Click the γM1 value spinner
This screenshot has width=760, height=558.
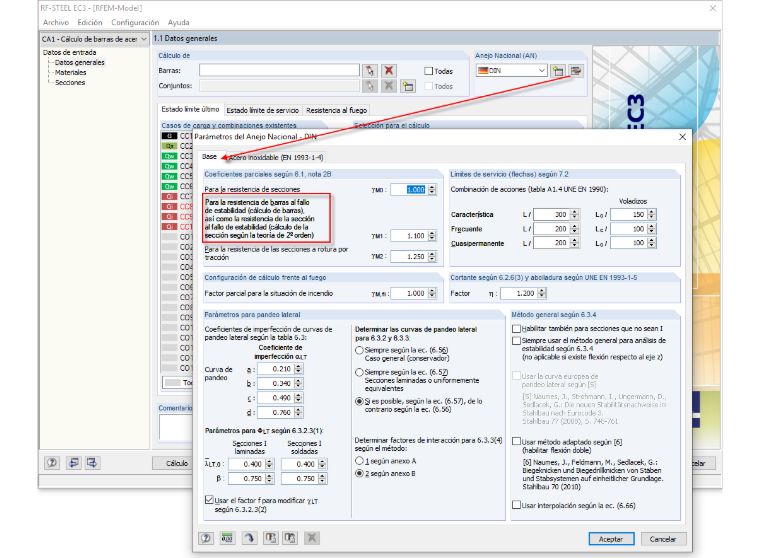pos(432,236)
